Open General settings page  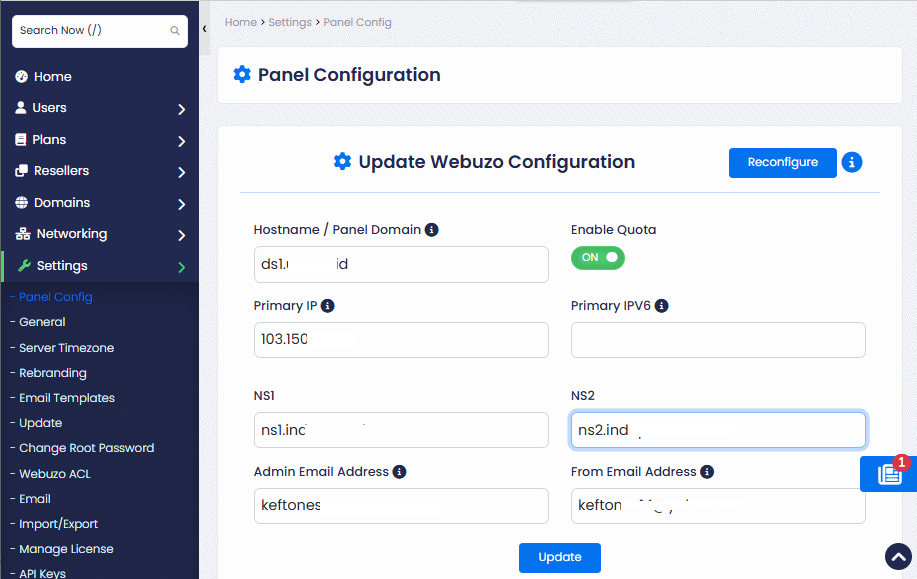pos(42,322)
